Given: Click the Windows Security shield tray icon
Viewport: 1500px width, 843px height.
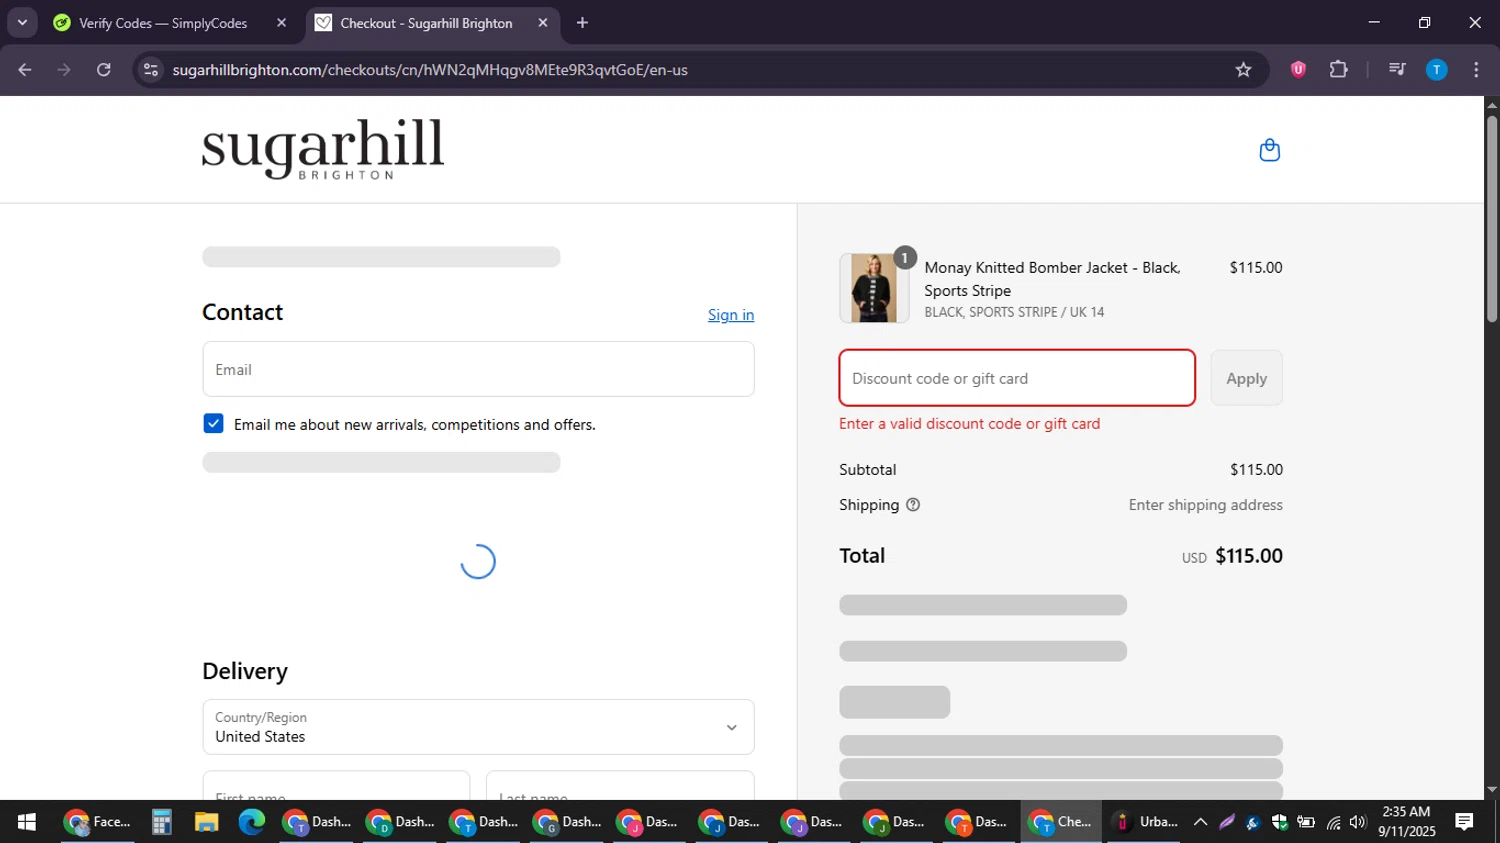Looking at the screenshot, I should pyautogui.click(x=1279, y=822).
